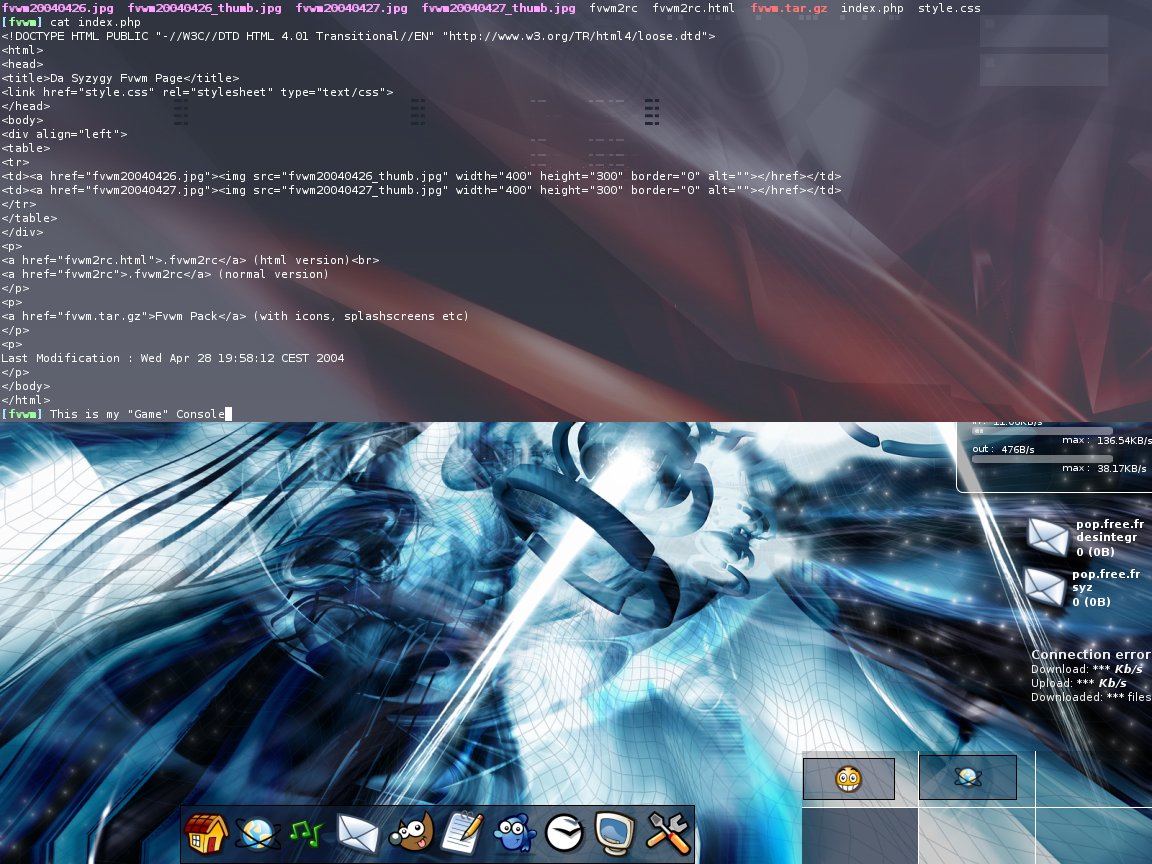This screenshot has height=864, width=1152.
Task: Click the envelope icon beside the syz mailbox
Action: 1044,587
